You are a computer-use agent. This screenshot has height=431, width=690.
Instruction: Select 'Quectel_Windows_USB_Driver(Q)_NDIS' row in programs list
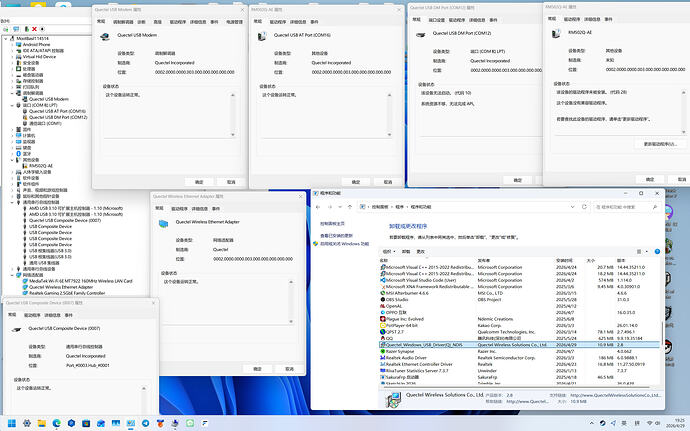click(520, 345)
